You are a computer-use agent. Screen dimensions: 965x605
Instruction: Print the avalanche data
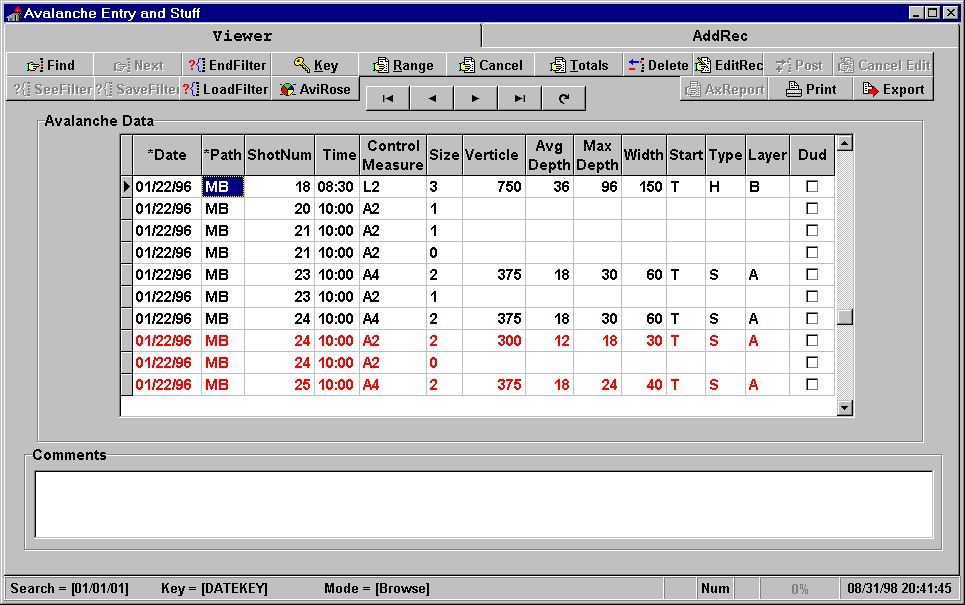[811, 89]
